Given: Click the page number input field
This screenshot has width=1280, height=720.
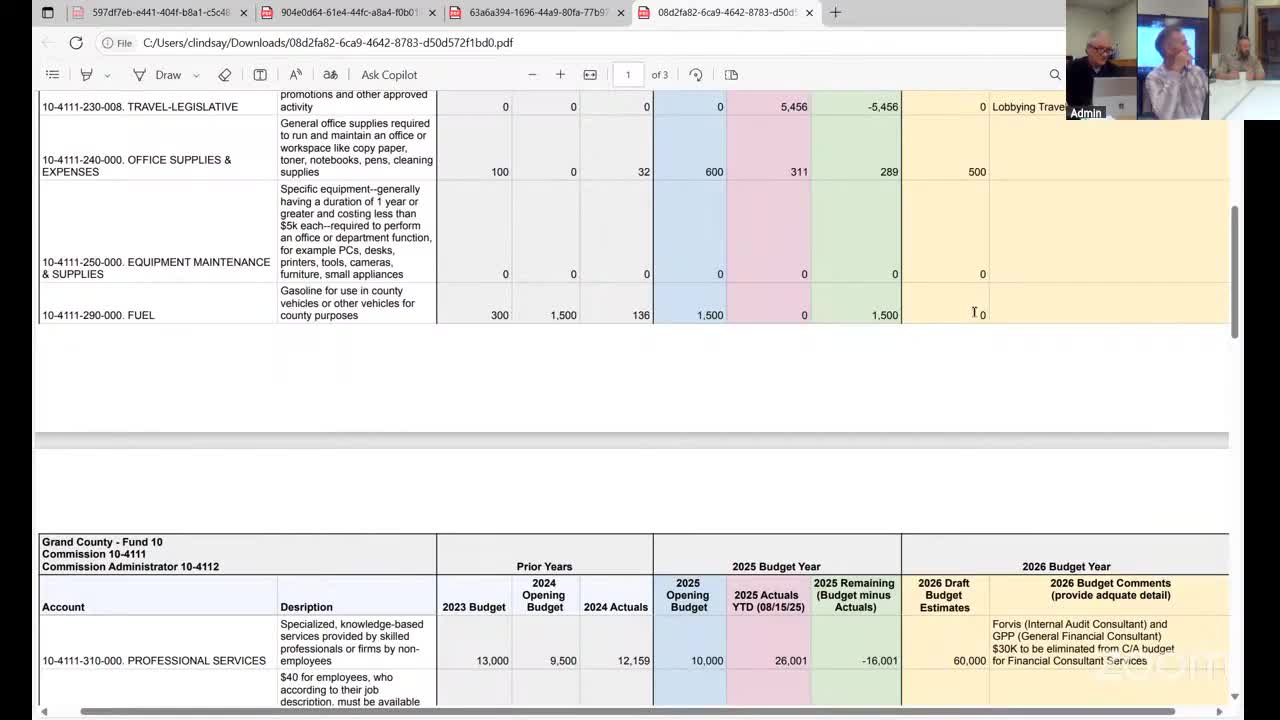Looking at the screenshot, I should point(628,75).
